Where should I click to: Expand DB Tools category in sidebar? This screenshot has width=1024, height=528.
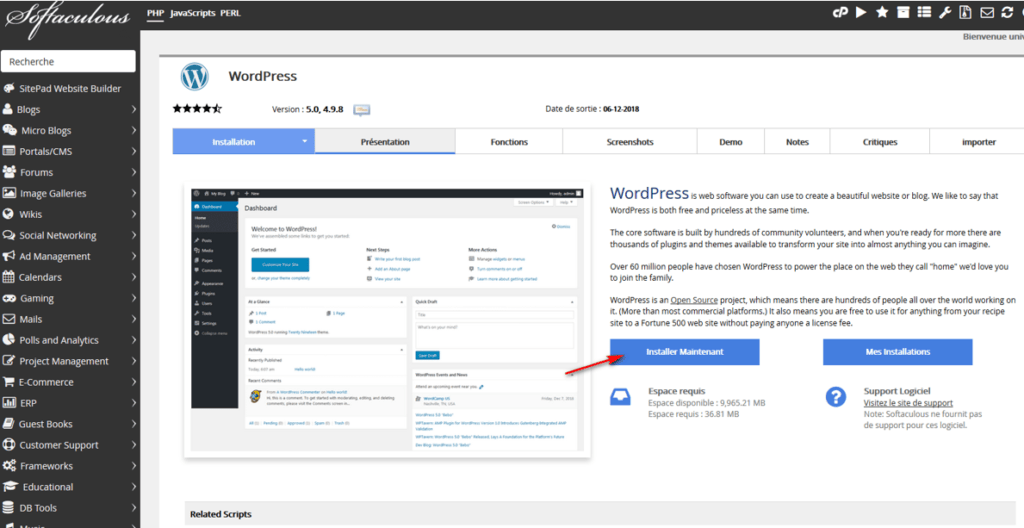70,508
